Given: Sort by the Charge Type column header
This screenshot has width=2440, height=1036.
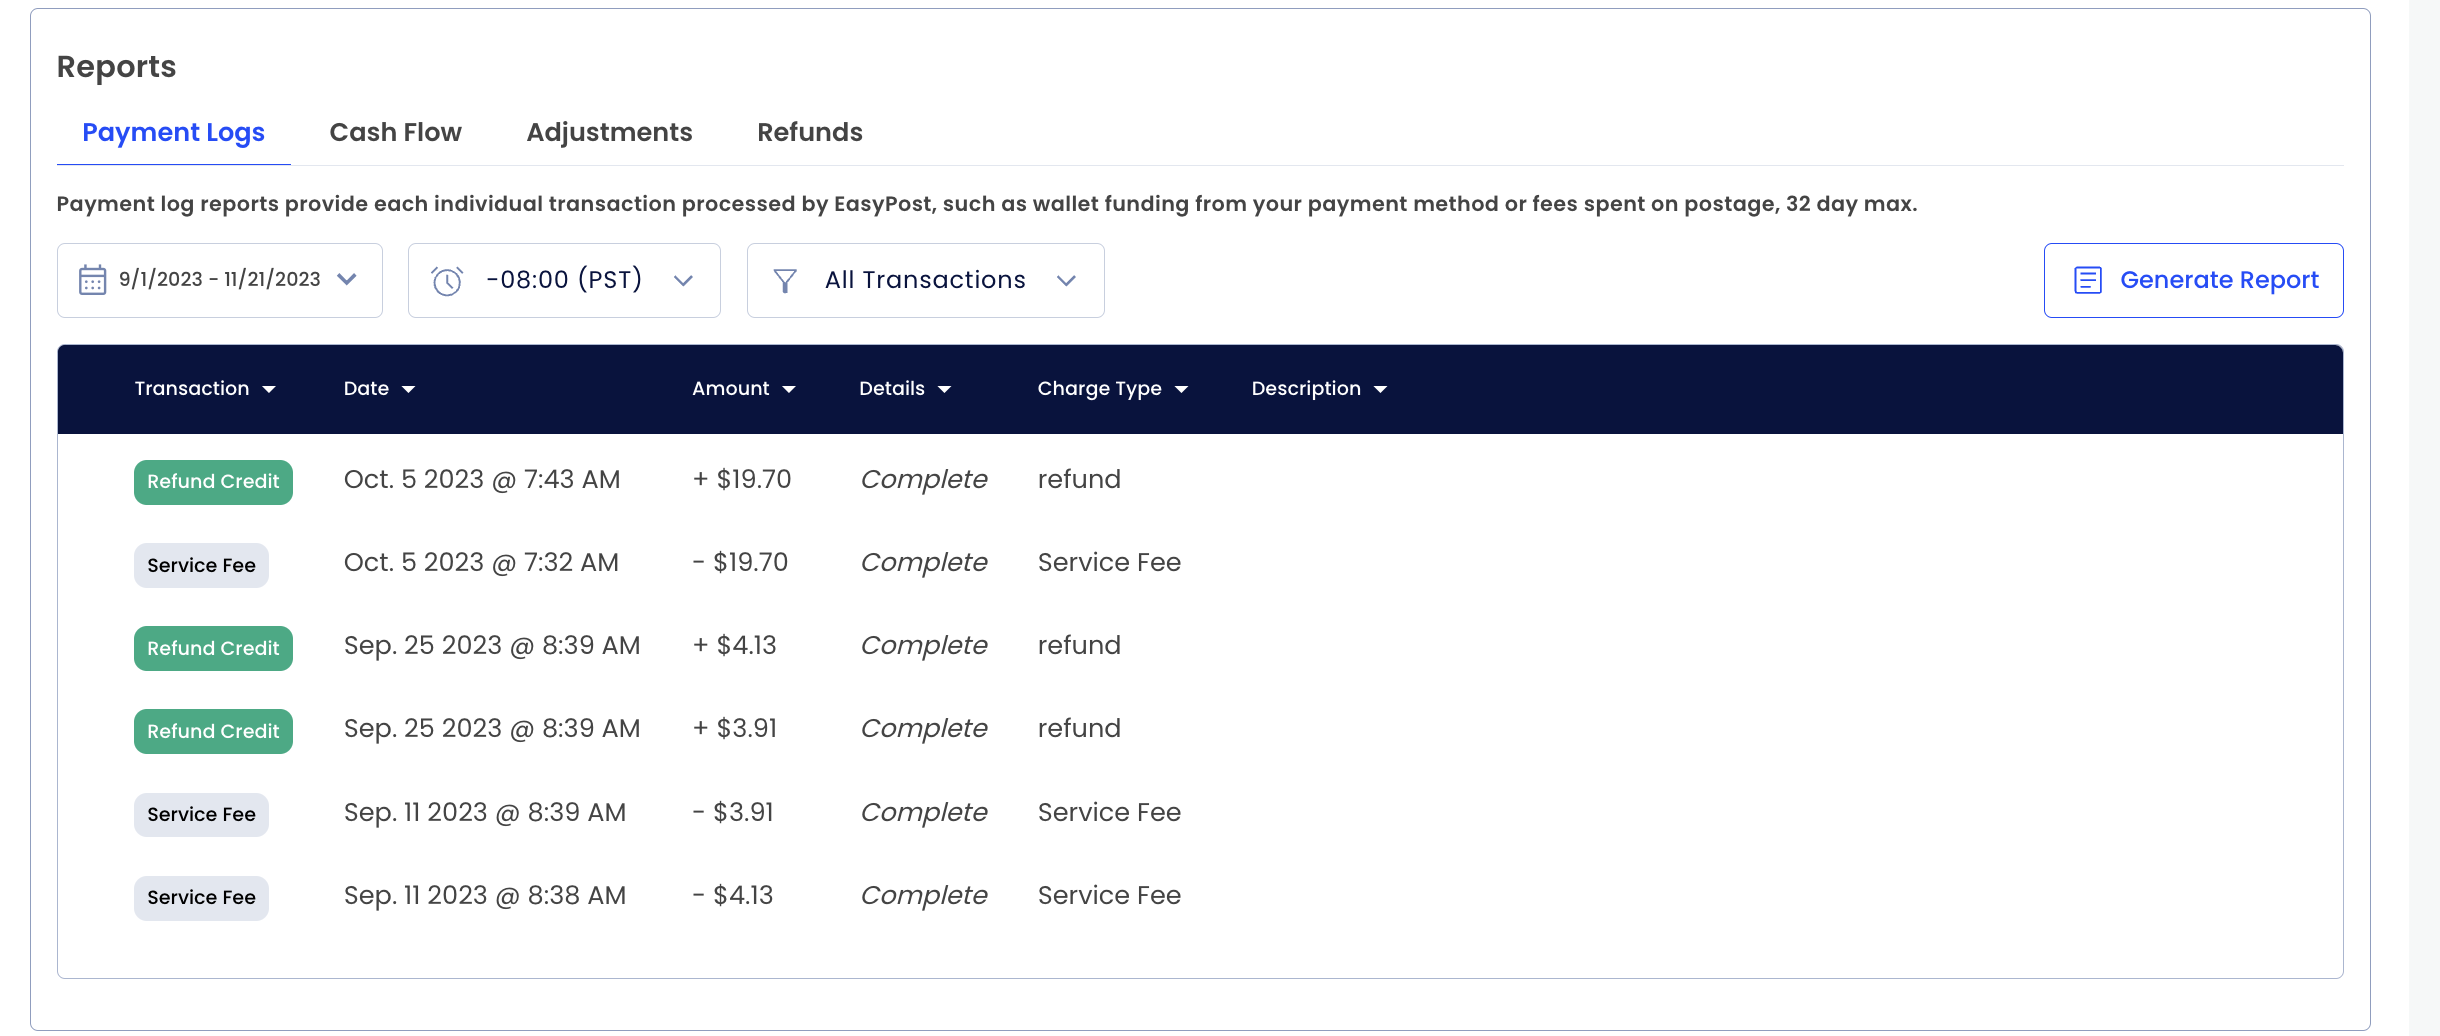Looking at the screenshot, I should pos(1113,388).
